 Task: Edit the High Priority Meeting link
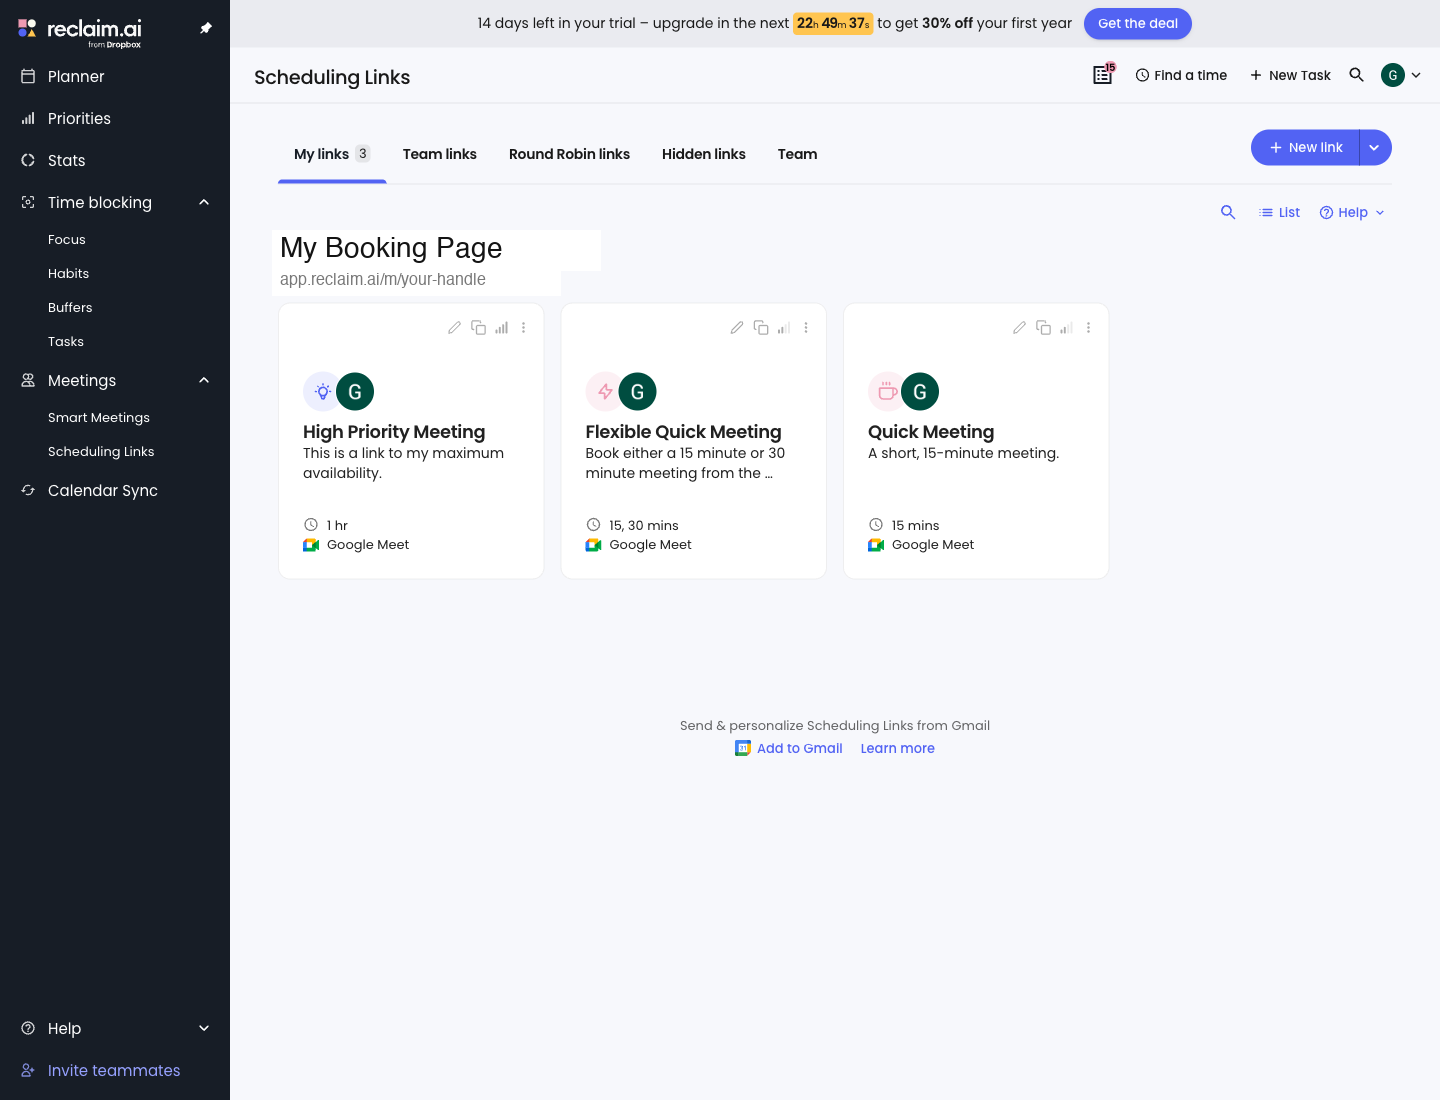click(x=454, y=327)
